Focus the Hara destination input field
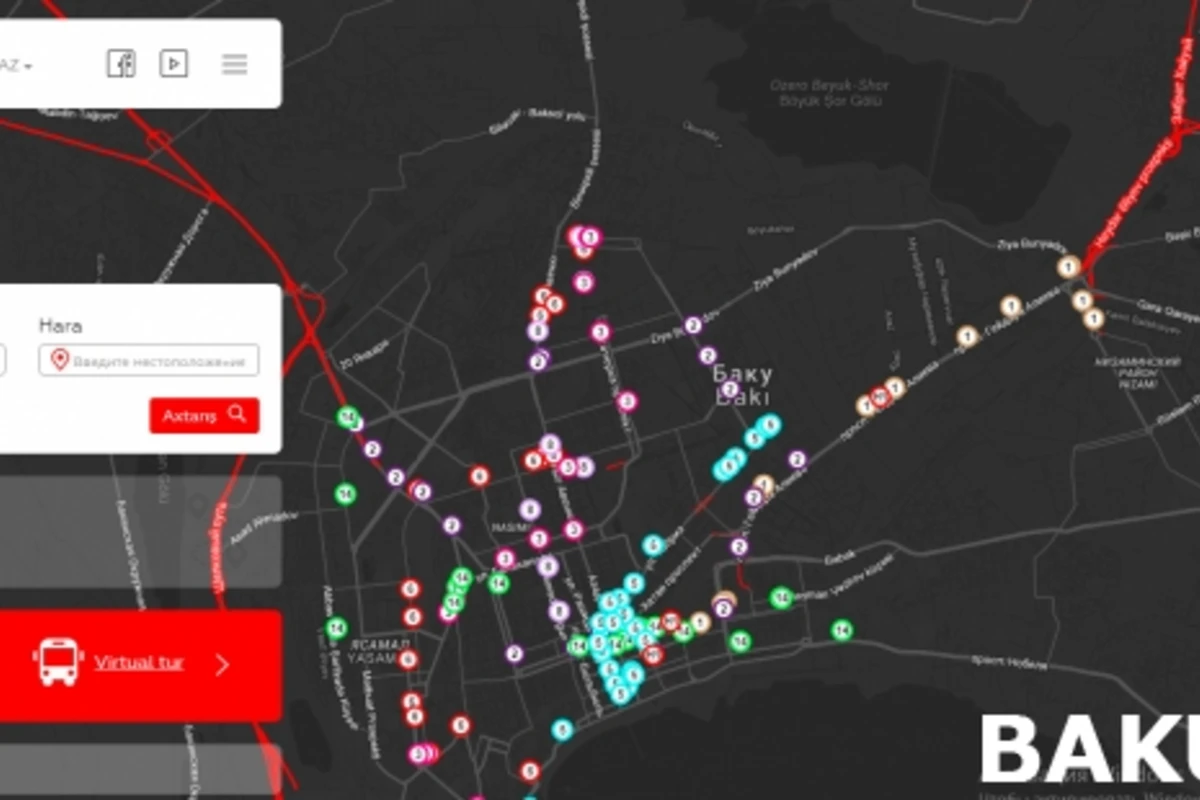 point(149,360)
